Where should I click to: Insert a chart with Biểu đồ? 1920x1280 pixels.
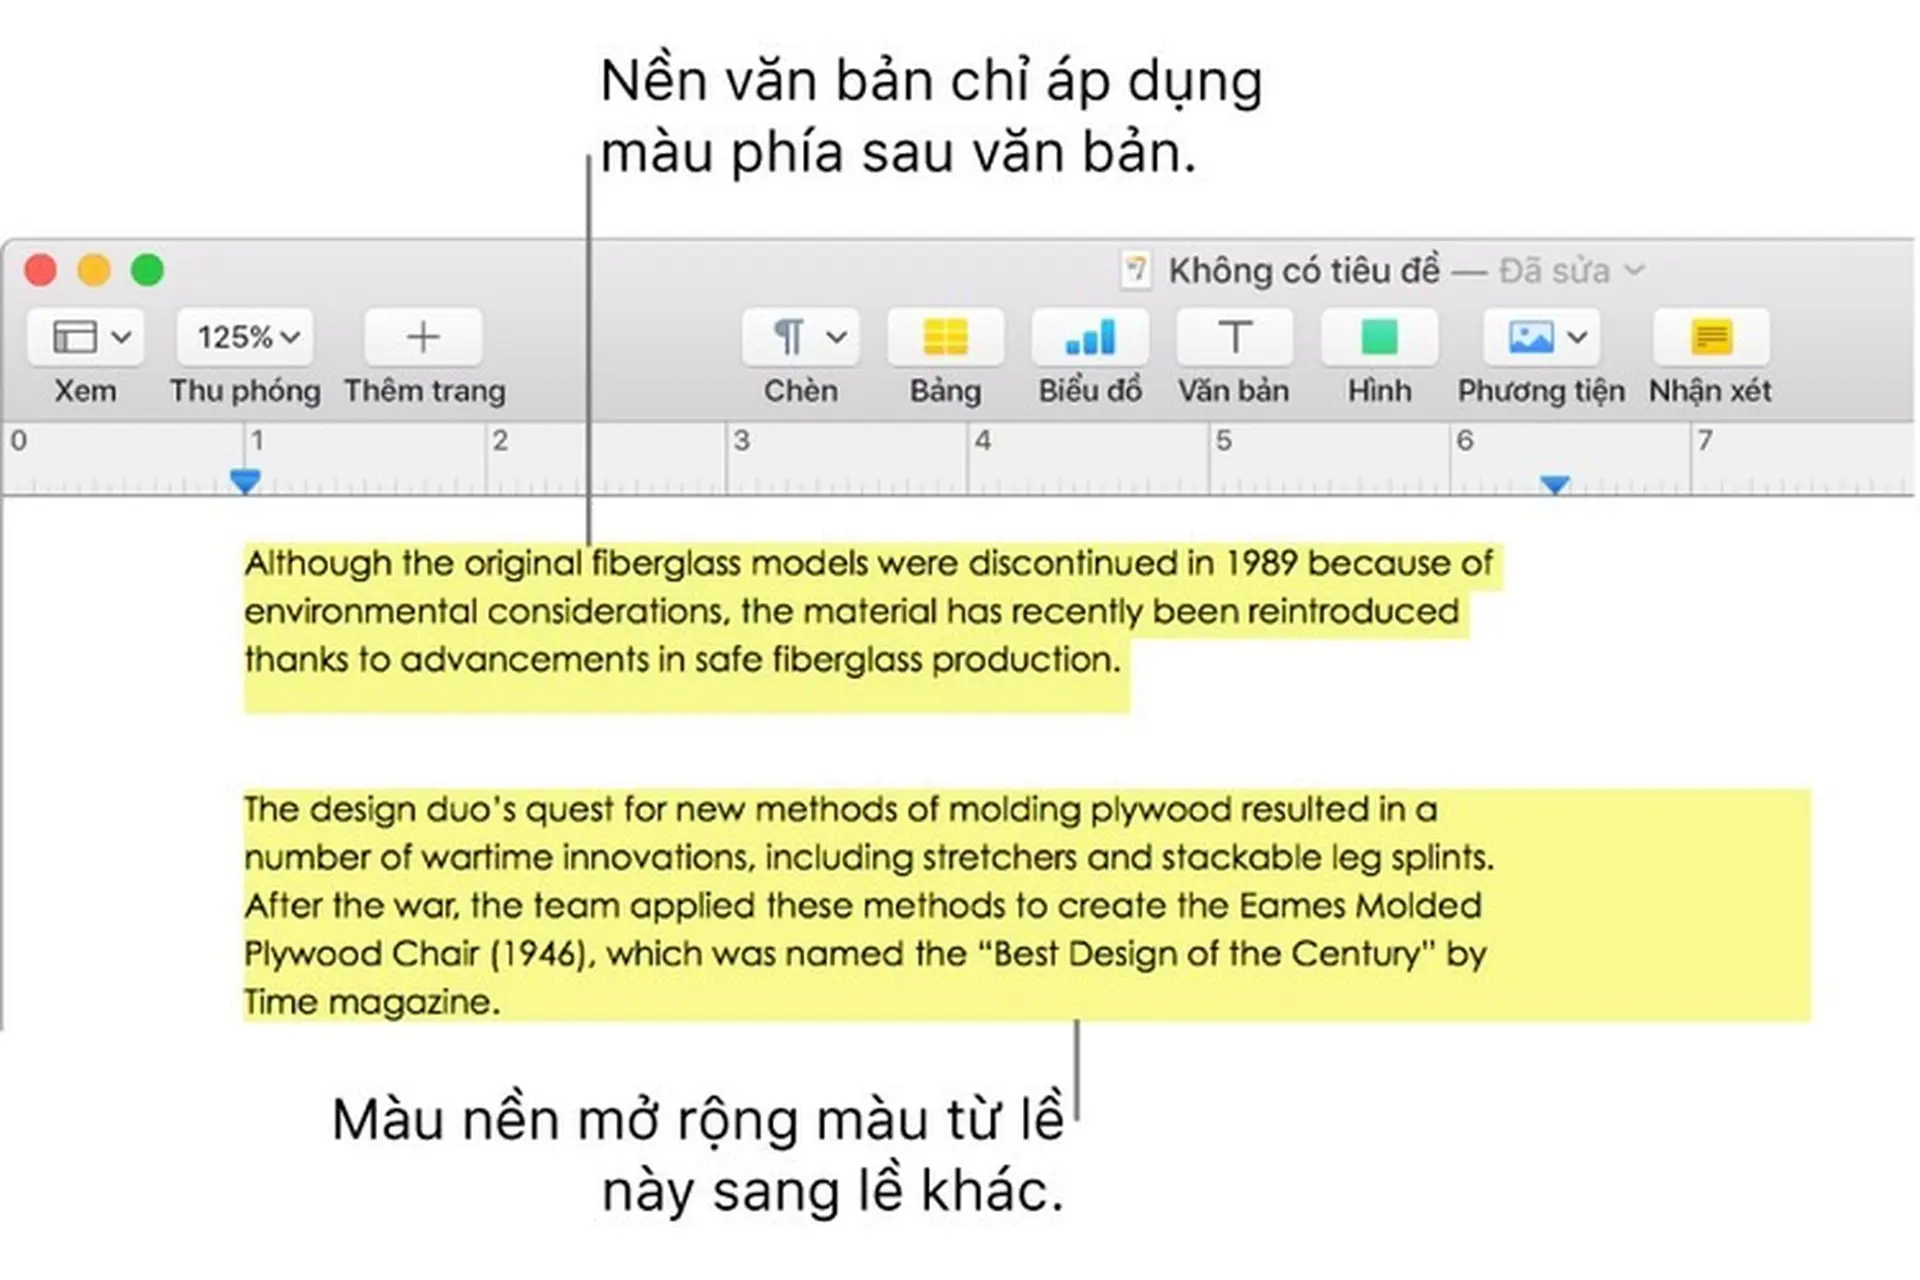coord(1090,337)
